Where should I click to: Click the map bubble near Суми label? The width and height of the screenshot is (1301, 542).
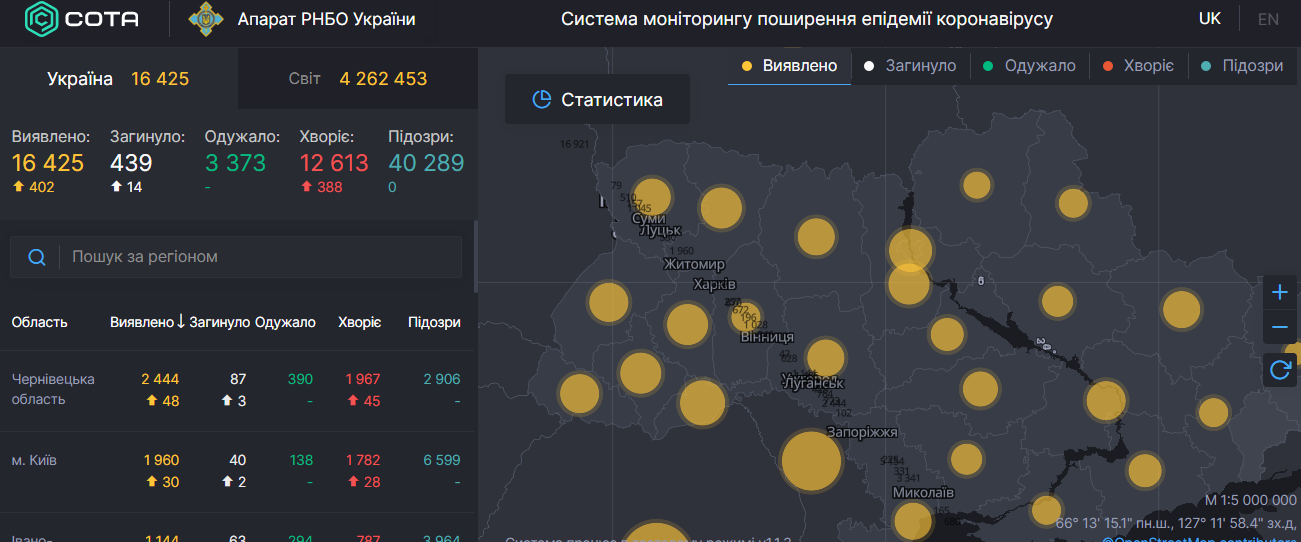pos(651,197)
